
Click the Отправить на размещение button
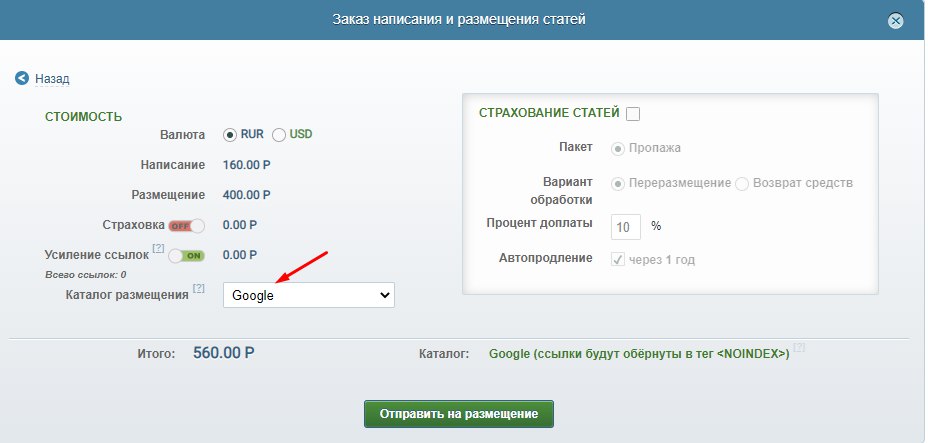click(459, 413)
